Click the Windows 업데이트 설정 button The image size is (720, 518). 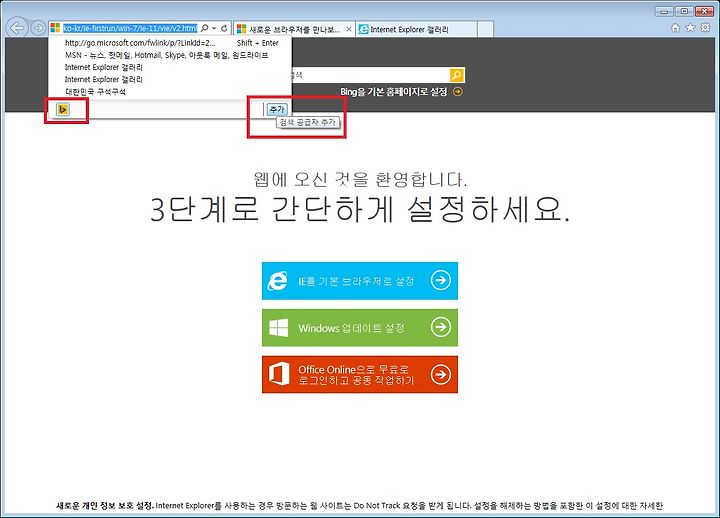point(360,327)
